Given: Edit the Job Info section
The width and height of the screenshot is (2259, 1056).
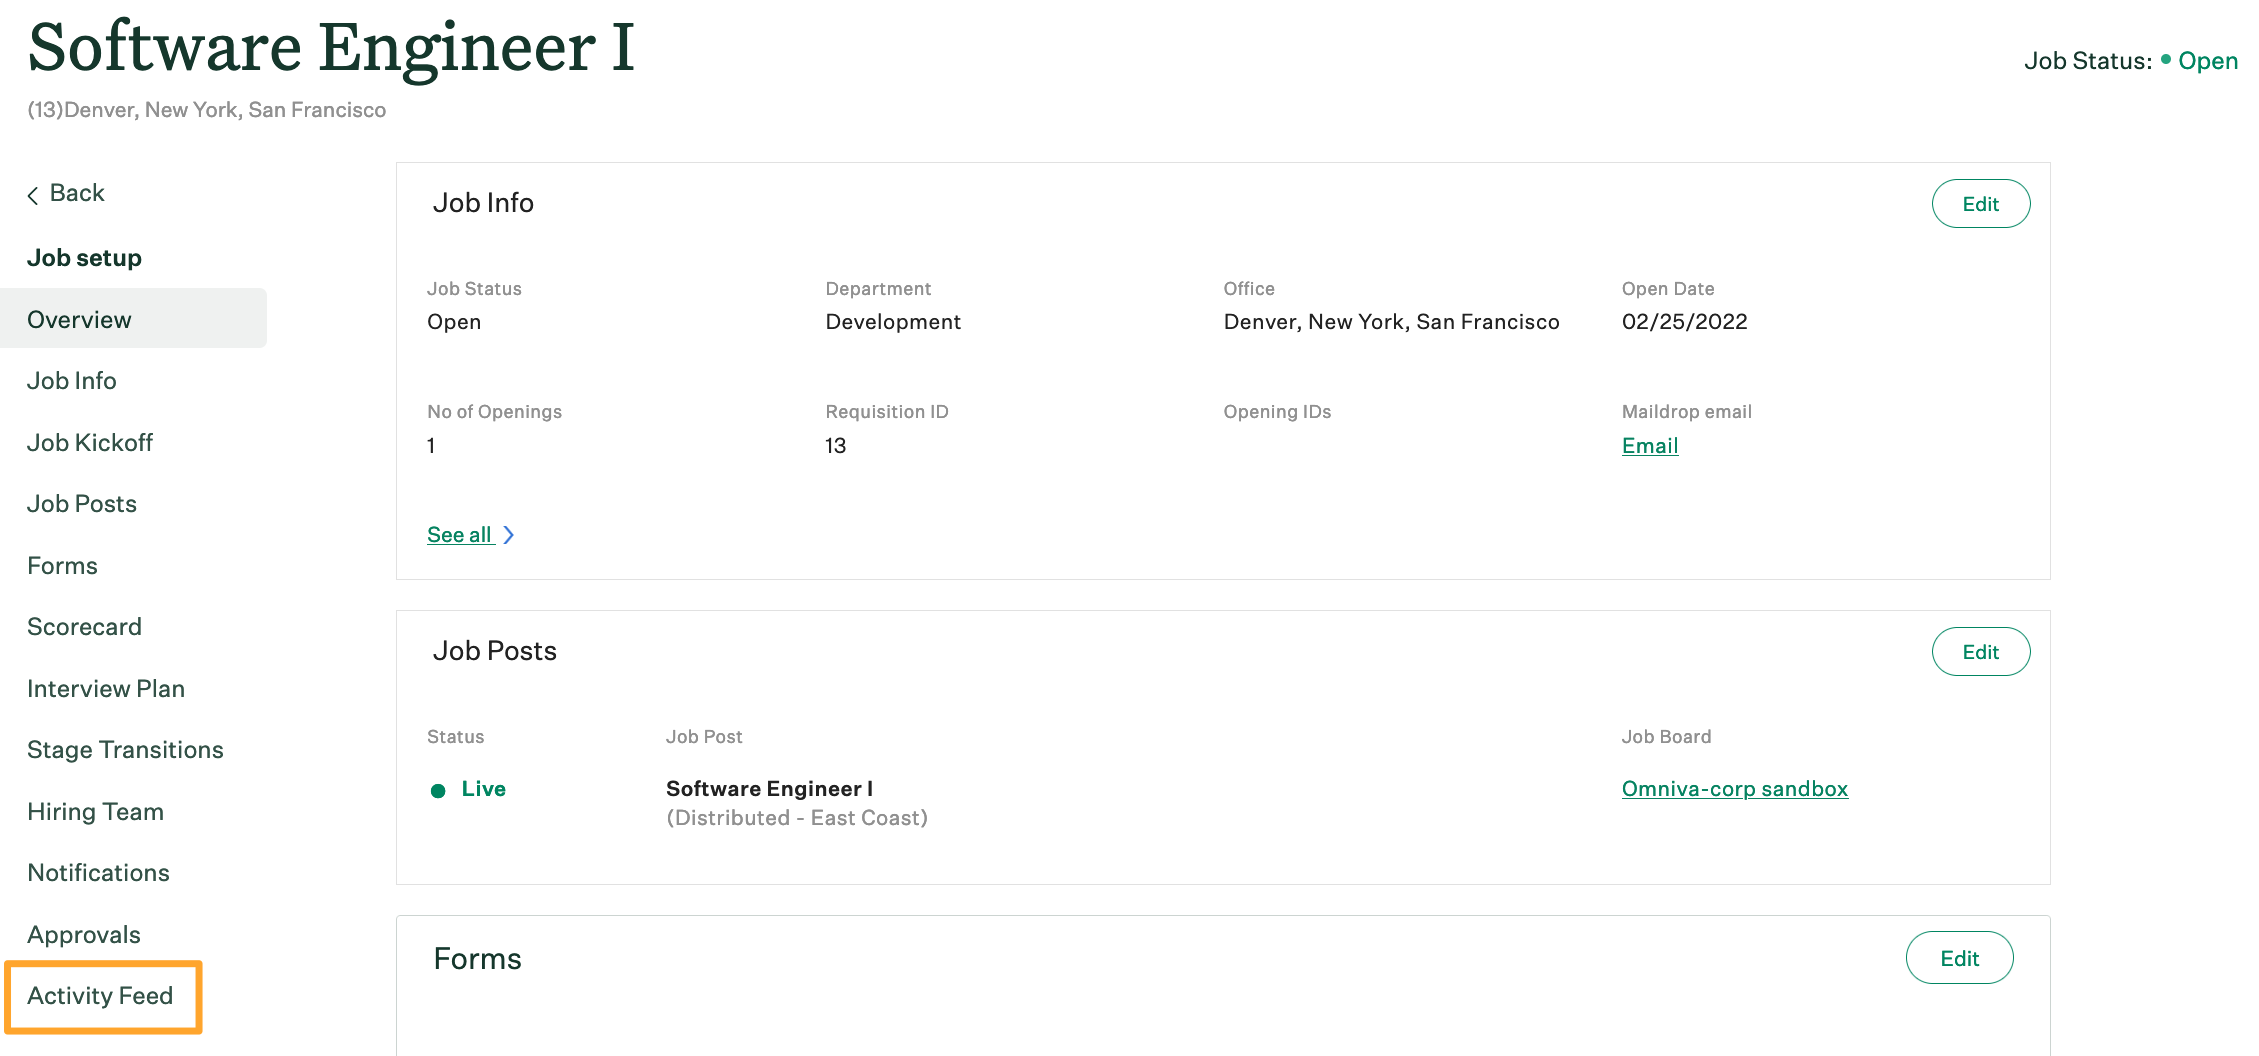Looking at the screenshot, I should point(1981,203).
